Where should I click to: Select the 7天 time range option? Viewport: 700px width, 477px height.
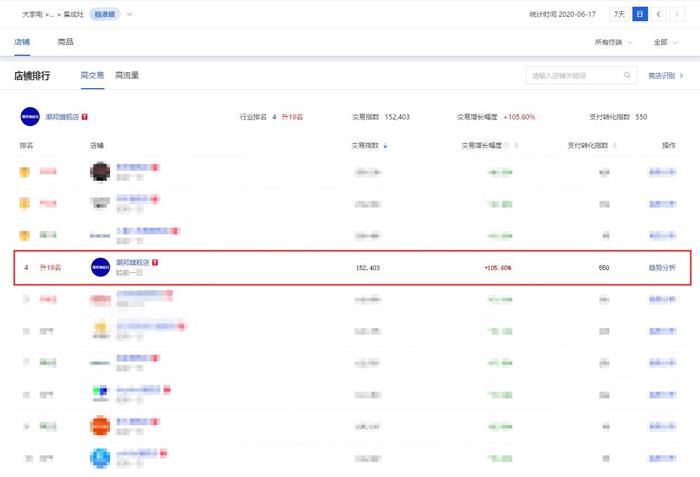[x=620, y=14]
